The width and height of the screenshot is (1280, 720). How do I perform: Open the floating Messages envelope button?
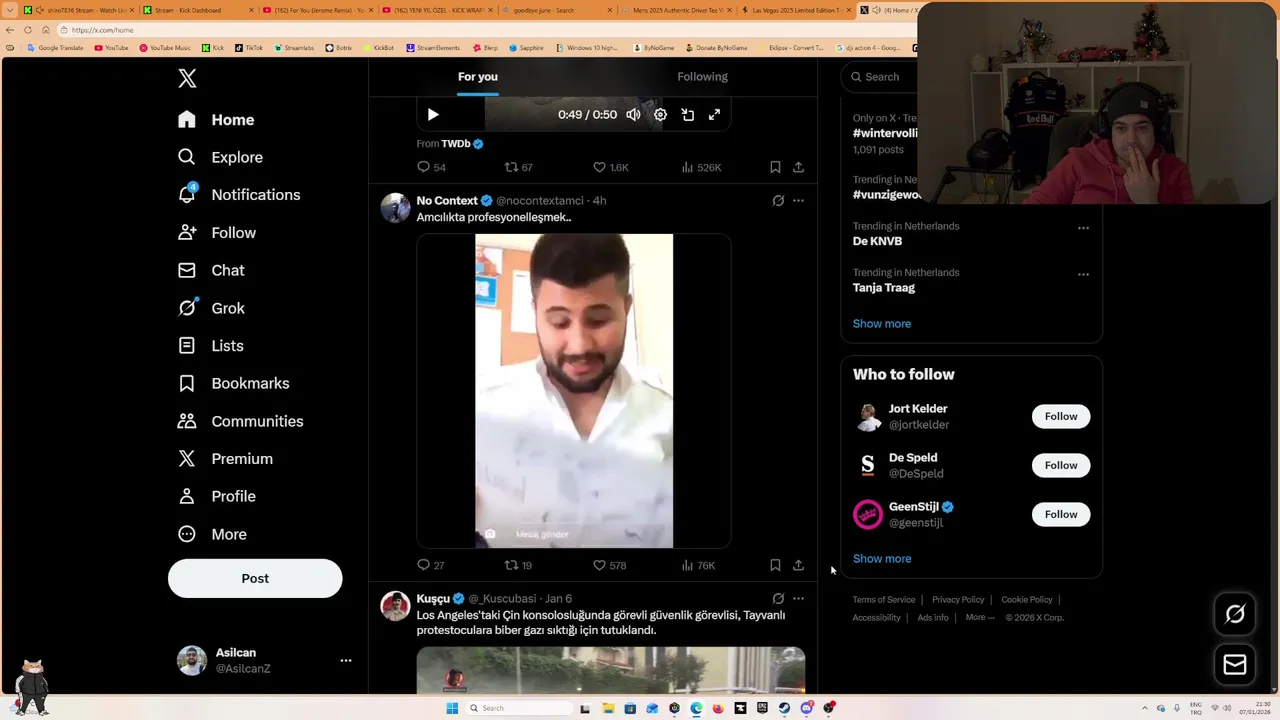pyautogui.click(x=1235, y=664)
